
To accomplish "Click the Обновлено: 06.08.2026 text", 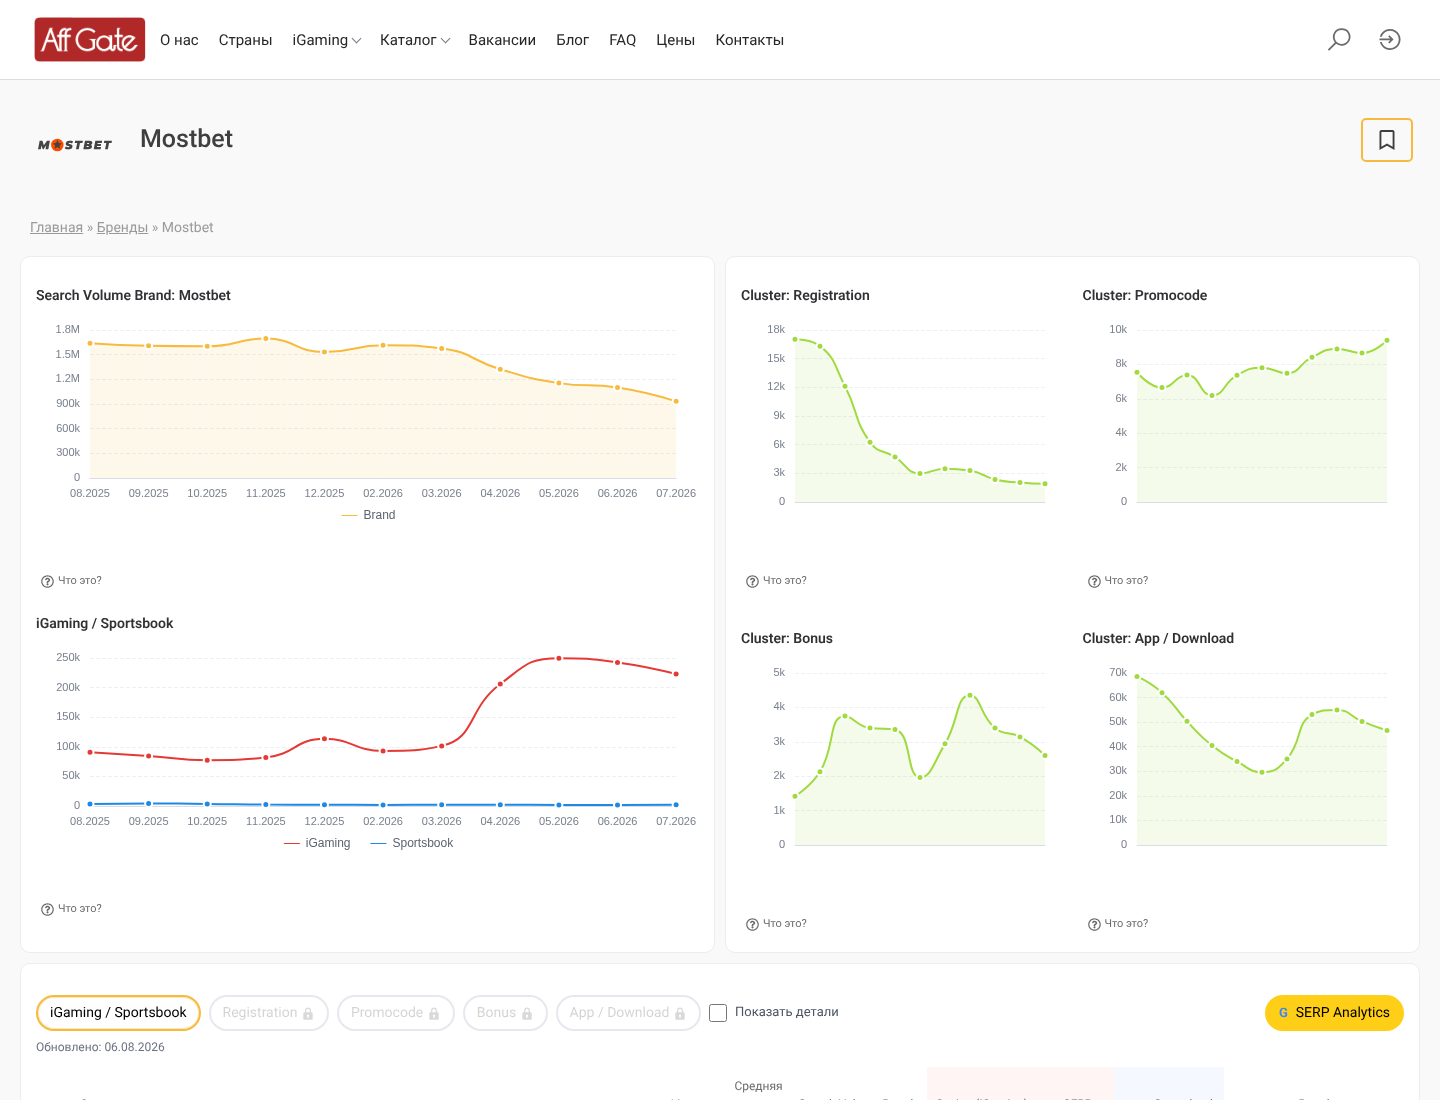I will 100,1047.
